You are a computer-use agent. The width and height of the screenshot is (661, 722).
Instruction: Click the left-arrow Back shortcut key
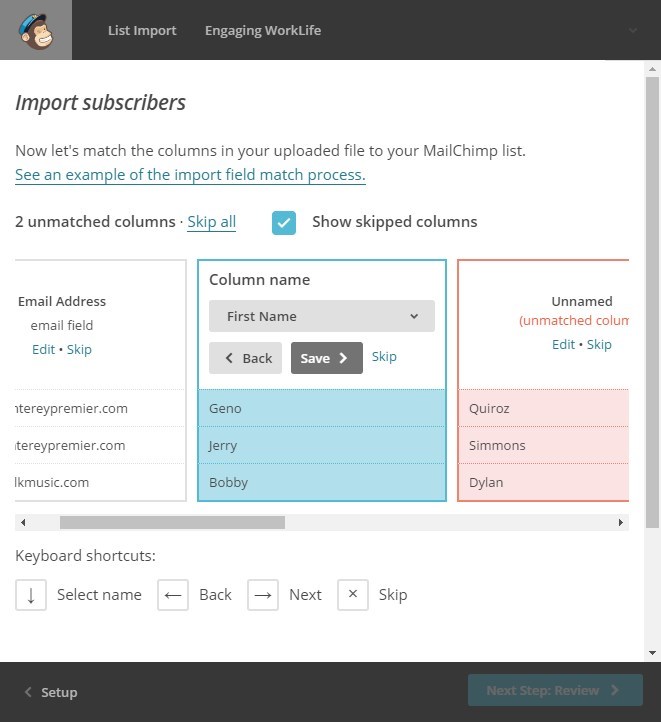coord(173,594)
